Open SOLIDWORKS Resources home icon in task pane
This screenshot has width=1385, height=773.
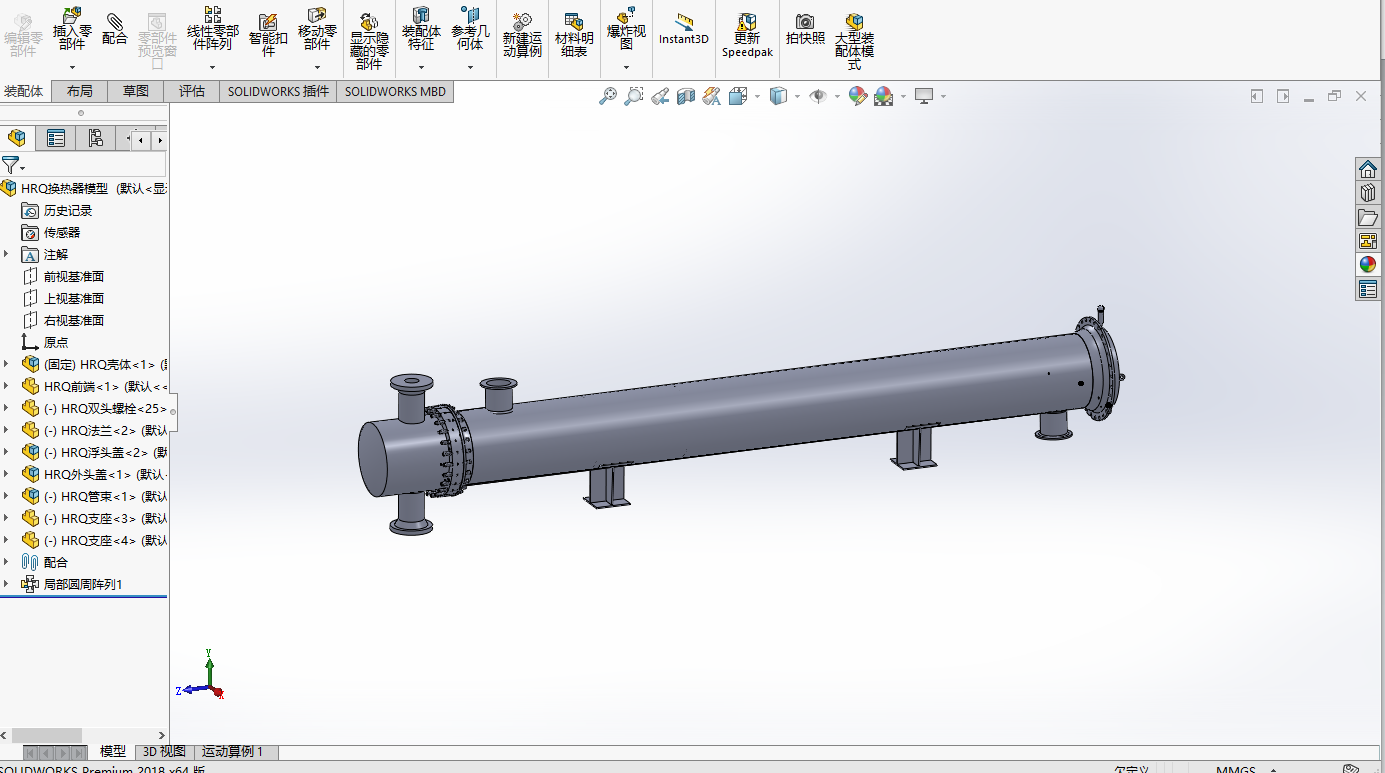click(x=1368, y=168)
